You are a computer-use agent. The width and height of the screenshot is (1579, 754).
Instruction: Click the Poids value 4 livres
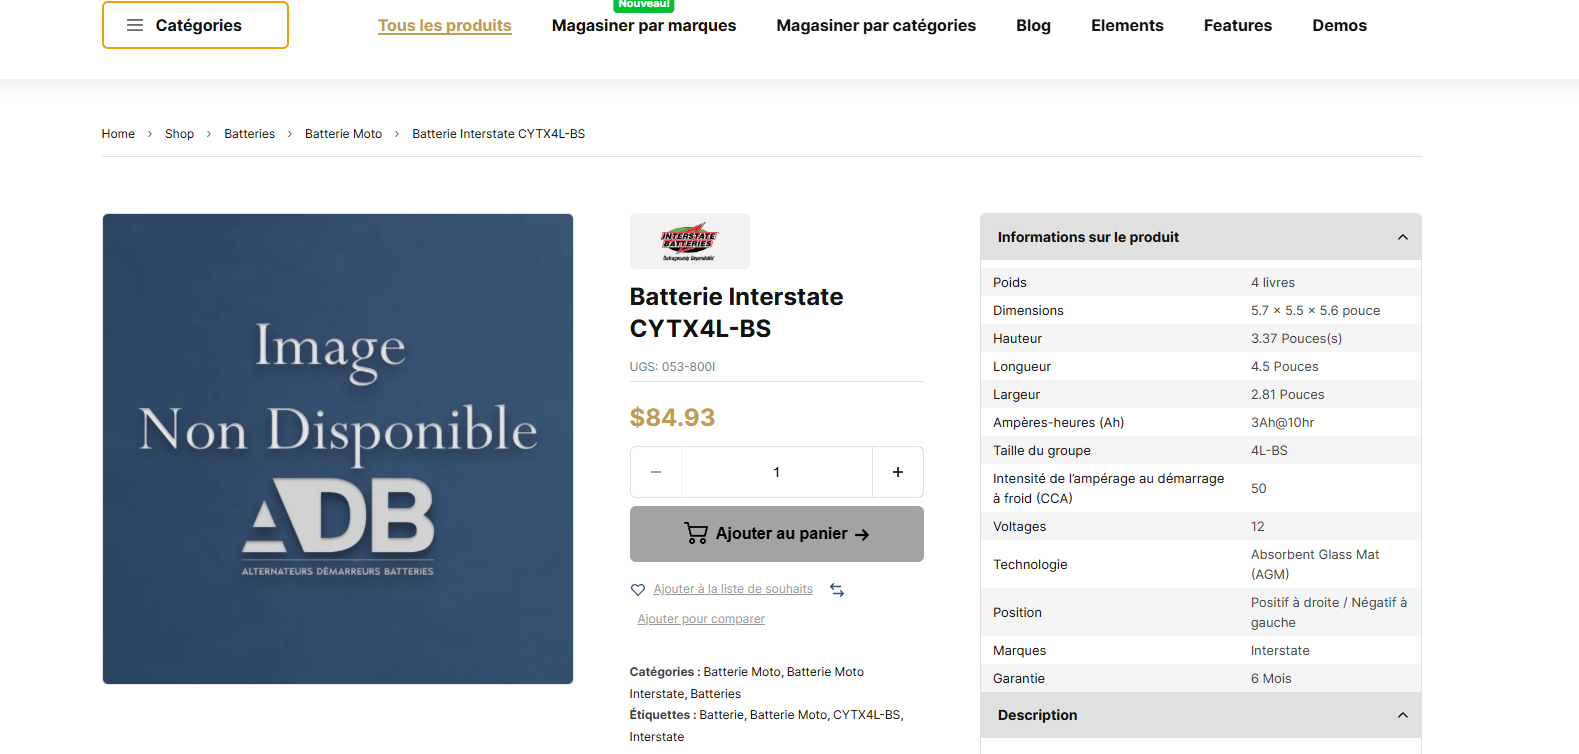click(x=1273, y=283)
